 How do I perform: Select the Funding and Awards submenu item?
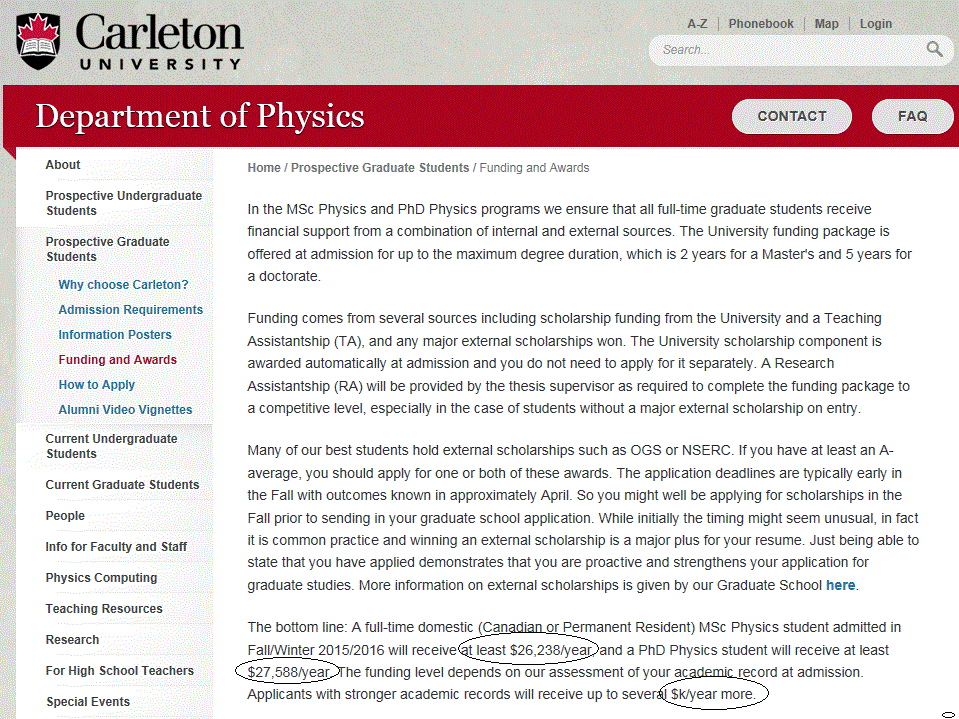(x=117, y=360)
